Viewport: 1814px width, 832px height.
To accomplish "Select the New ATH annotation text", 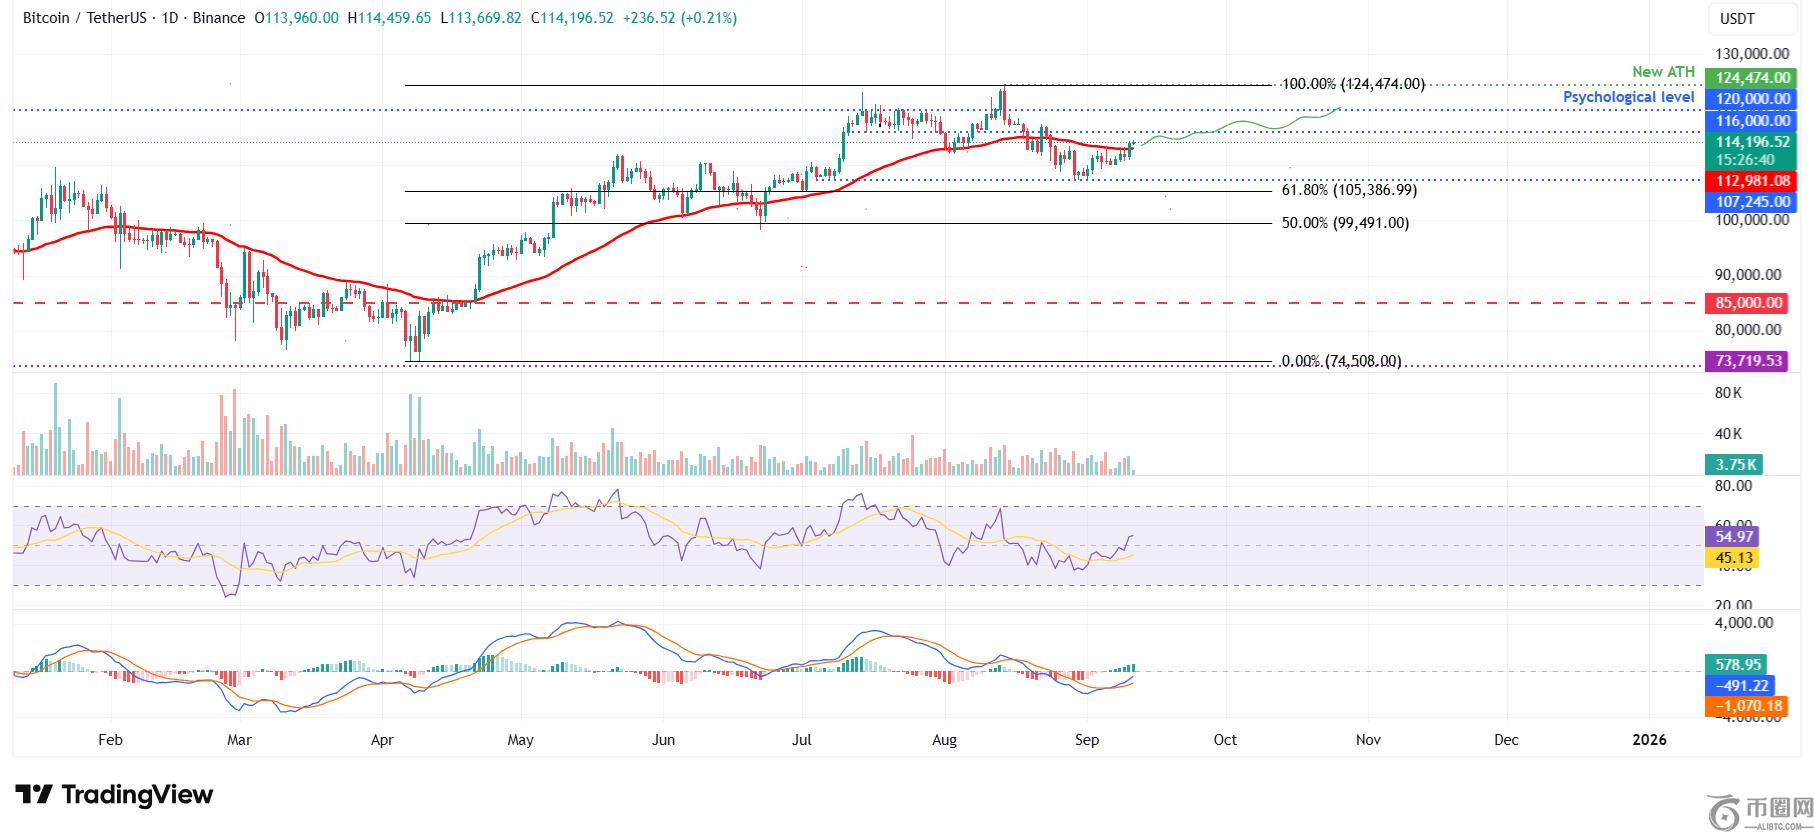I will pyautogui.click(x=1663, y=72).
